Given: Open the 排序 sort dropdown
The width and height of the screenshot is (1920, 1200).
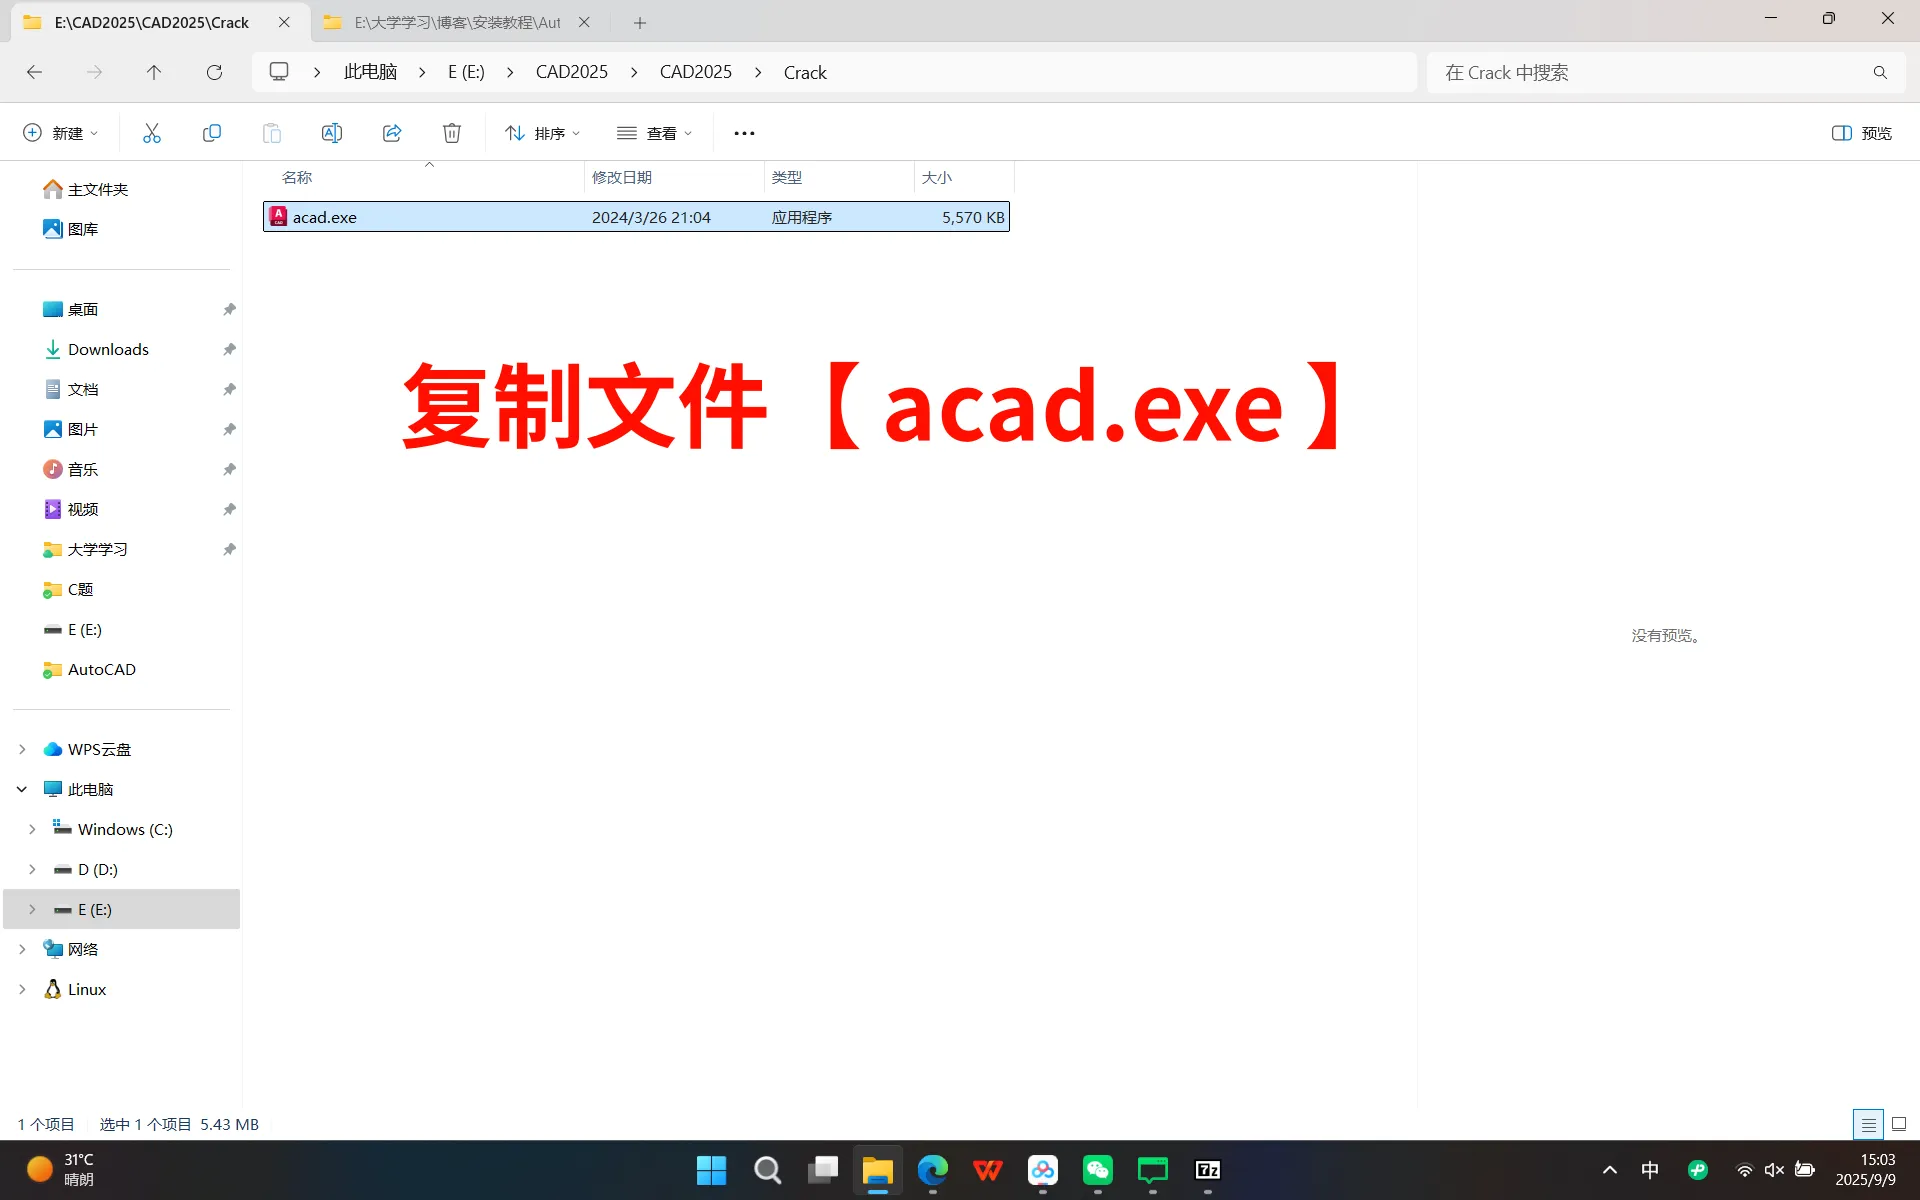Looking at the screenshot, I should click(x=541, y=132).
